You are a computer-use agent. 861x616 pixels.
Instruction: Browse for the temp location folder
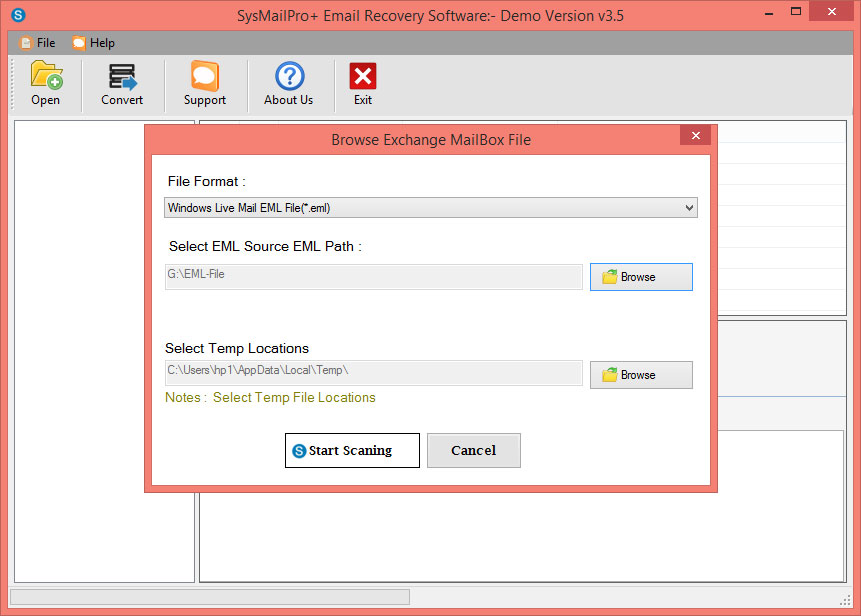(x=641, y=375)
